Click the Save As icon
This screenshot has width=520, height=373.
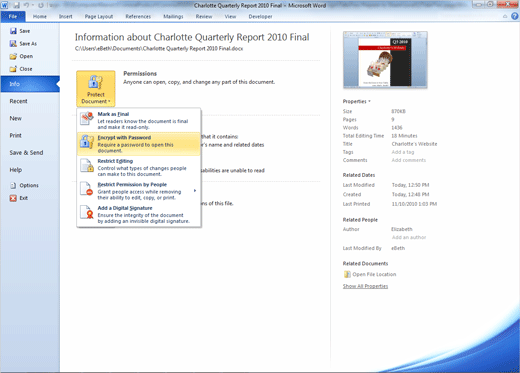click(x=13, y=44)
